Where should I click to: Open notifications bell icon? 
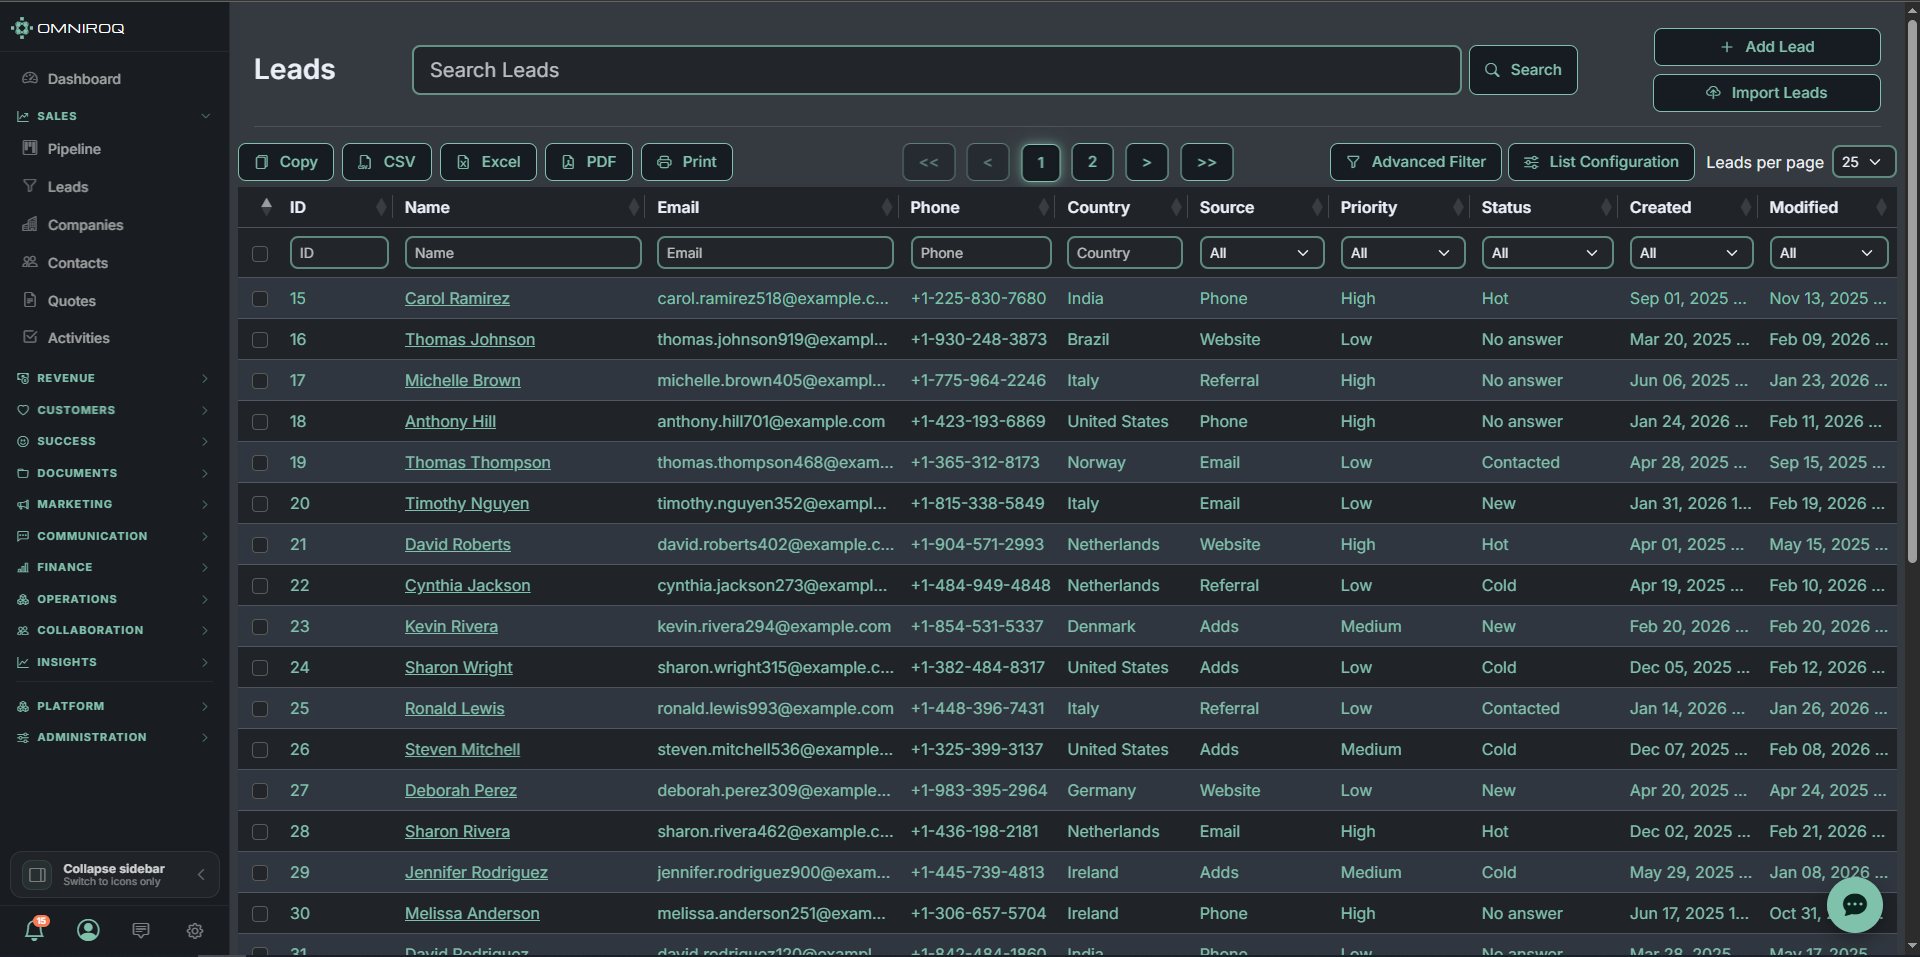34,930
